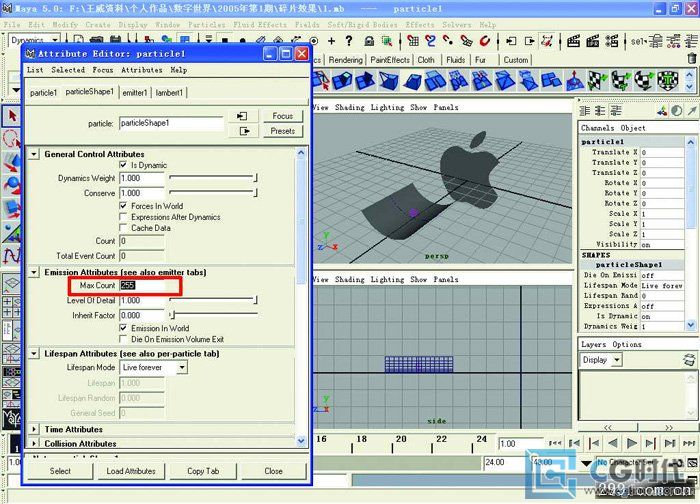Click the Copy Tab button
The width and height of the screenshot is (700, 504).
click(x=203, y=471)
